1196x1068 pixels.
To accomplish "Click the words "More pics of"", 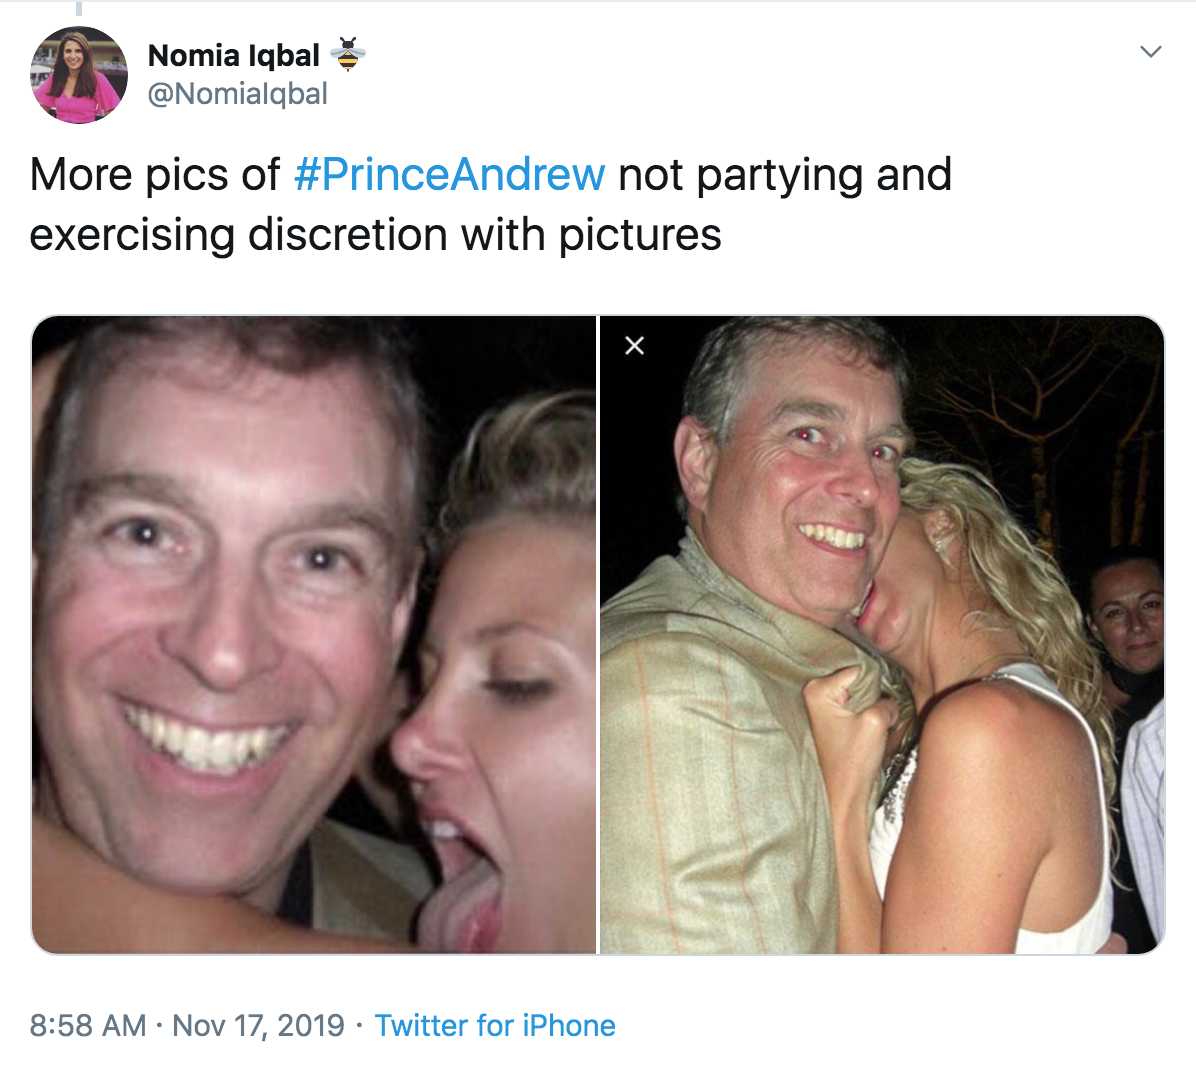I will (x=155, y=175).
